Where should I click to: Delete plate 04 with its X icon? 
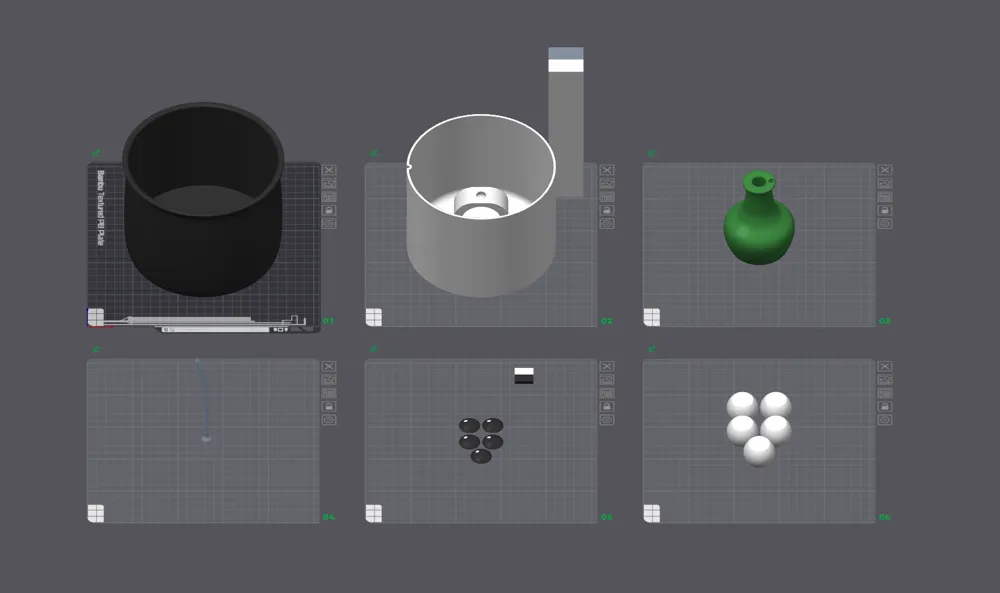(x=331, y=369)
